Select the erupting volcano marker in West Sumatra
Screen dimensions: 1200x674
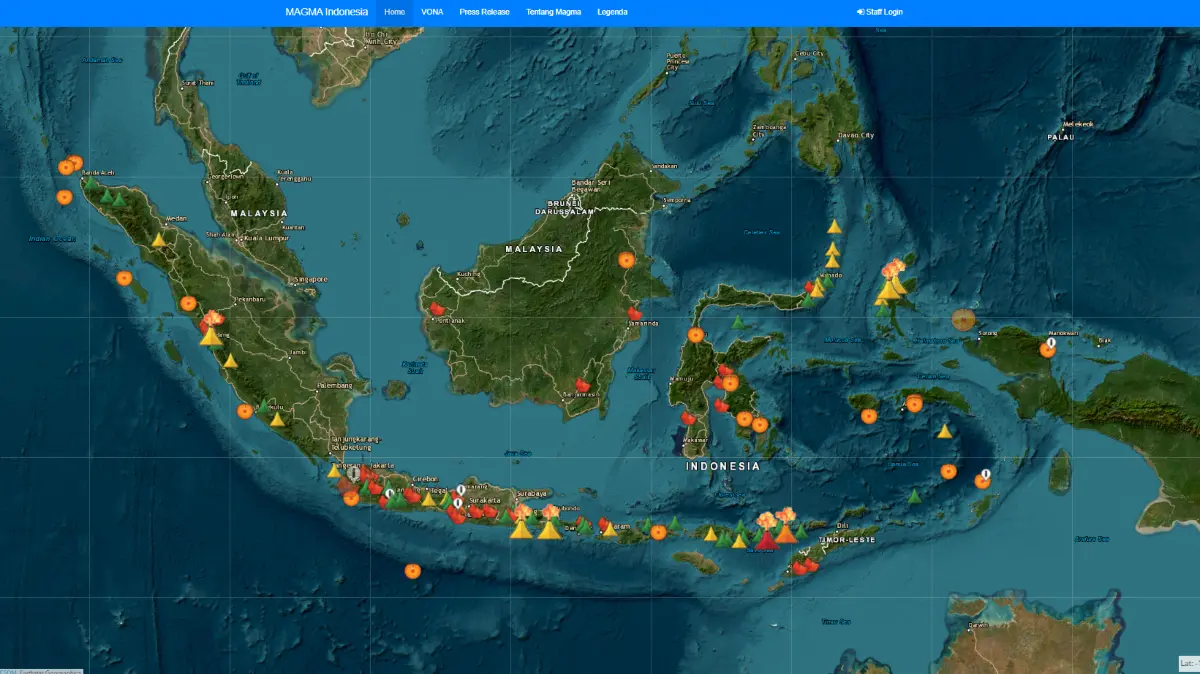pos(211,329)
